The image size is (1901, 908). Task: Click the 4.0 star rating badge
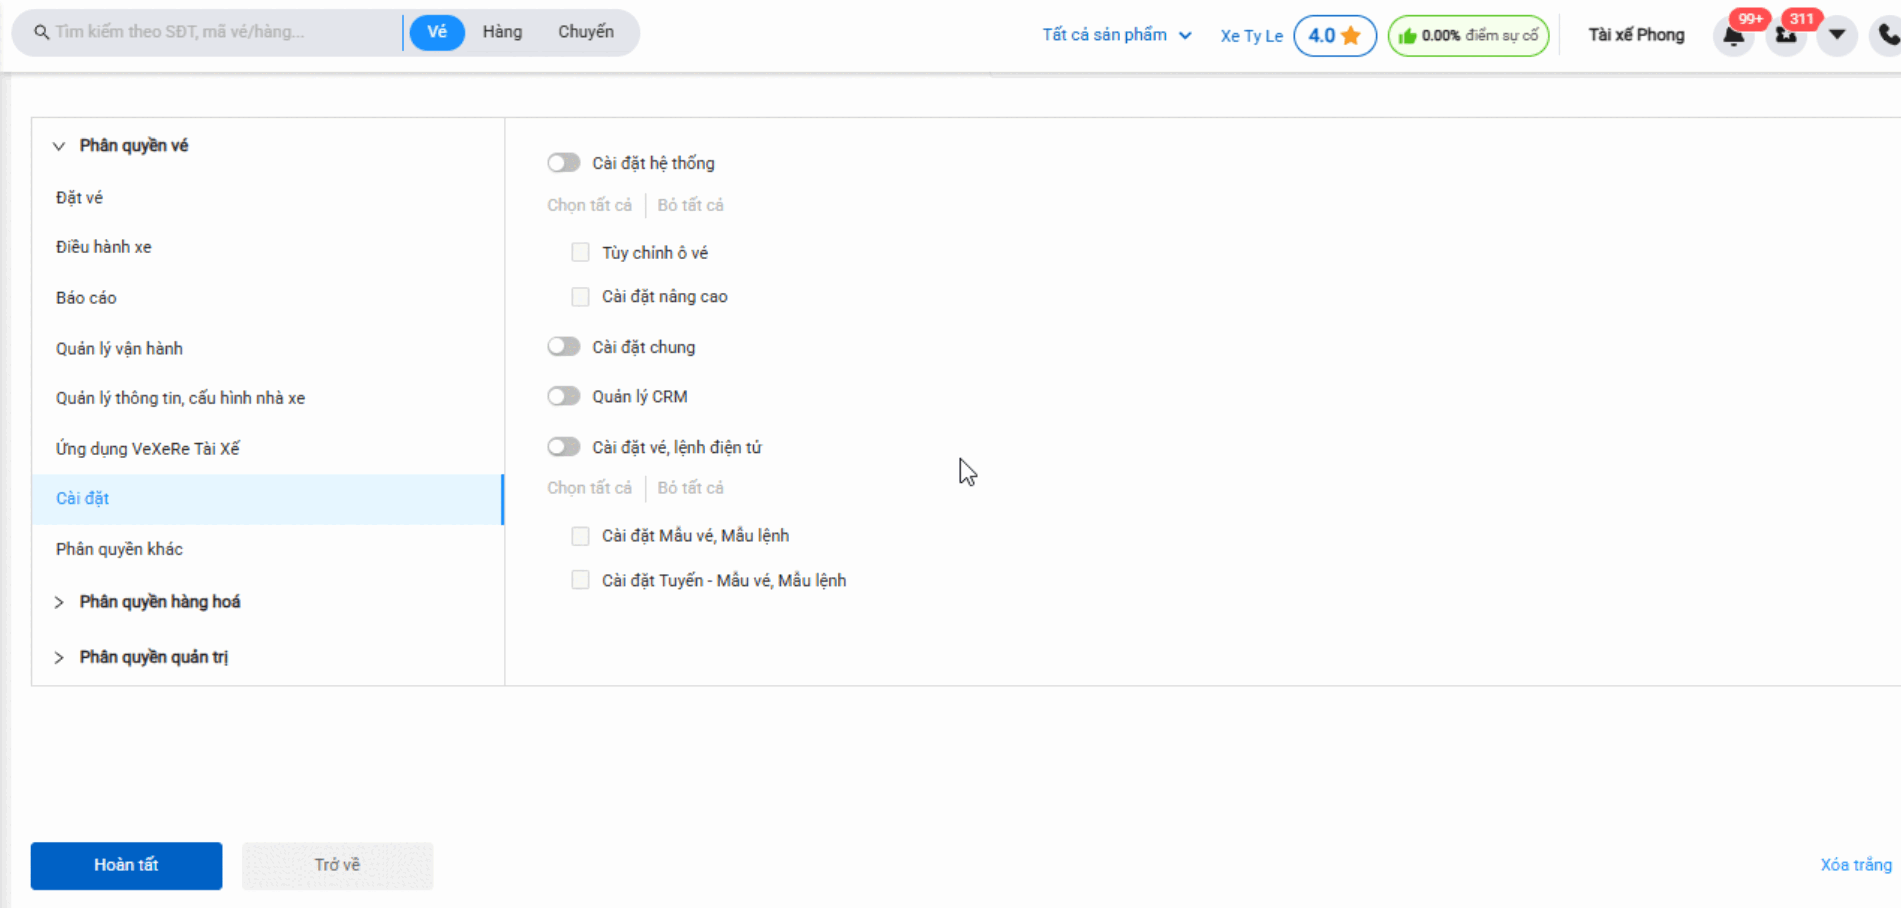(1334, 36)
